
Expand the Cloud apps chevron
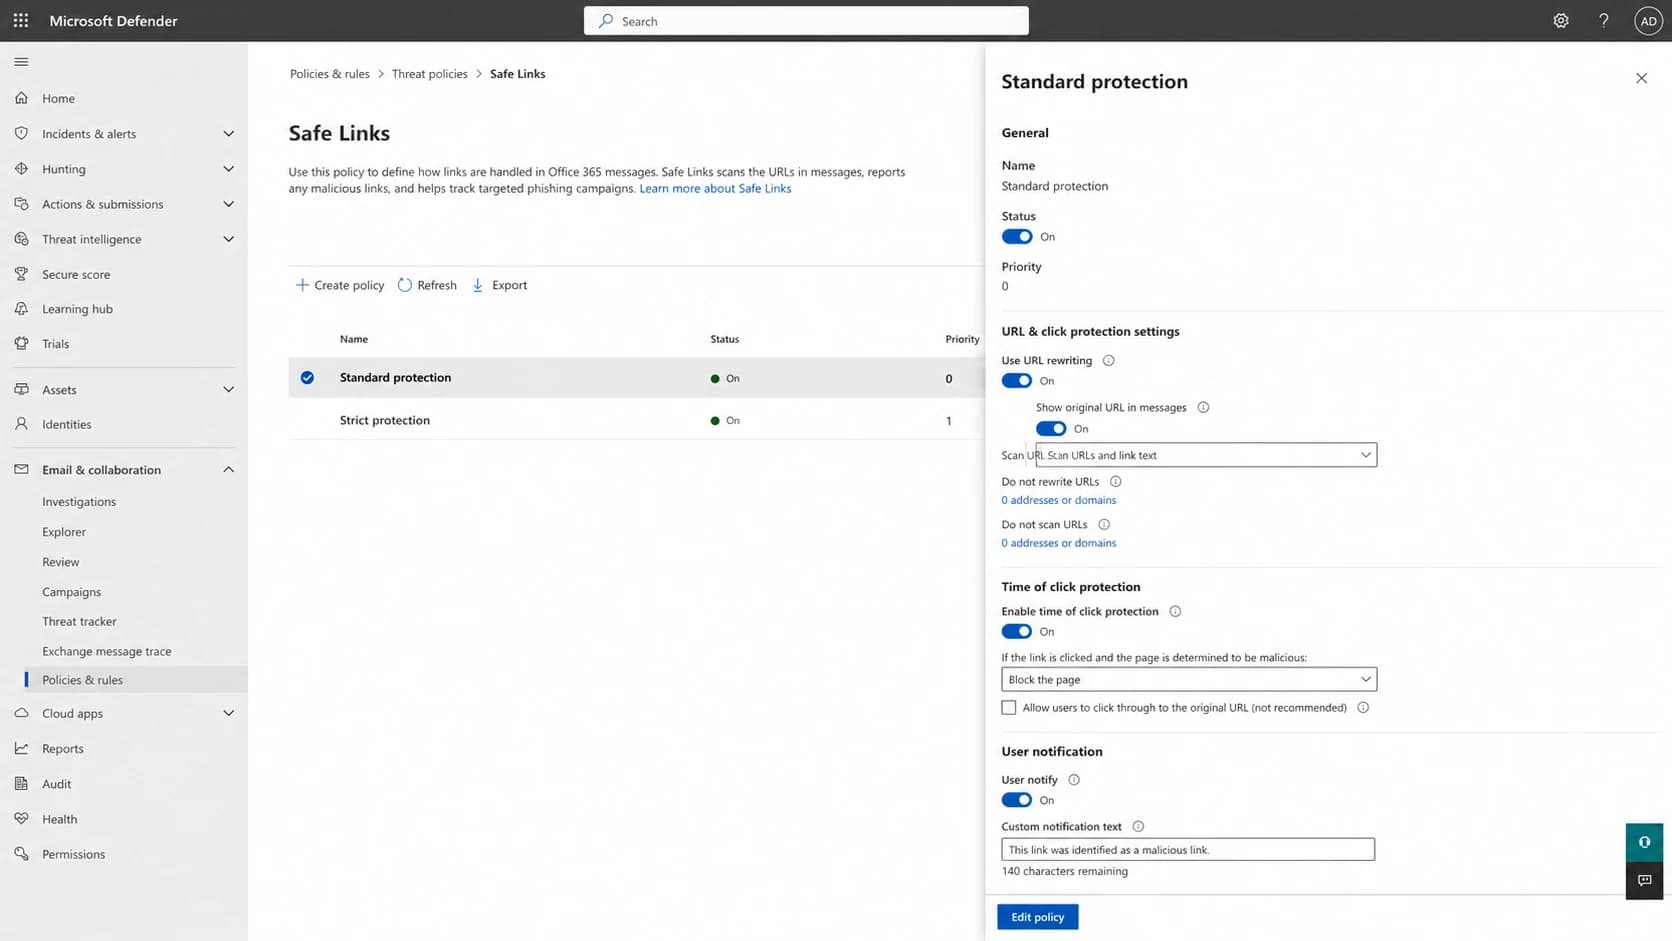pos(228,713)
